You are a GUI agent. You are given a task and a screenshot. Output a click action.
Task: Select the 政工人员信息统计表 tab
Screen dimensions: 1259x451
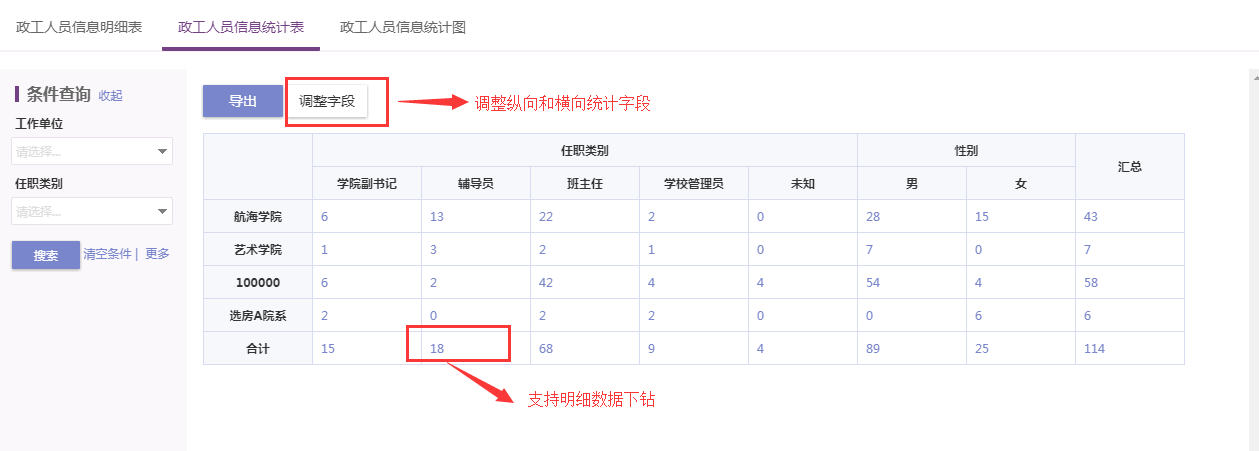tap(241, 27)
